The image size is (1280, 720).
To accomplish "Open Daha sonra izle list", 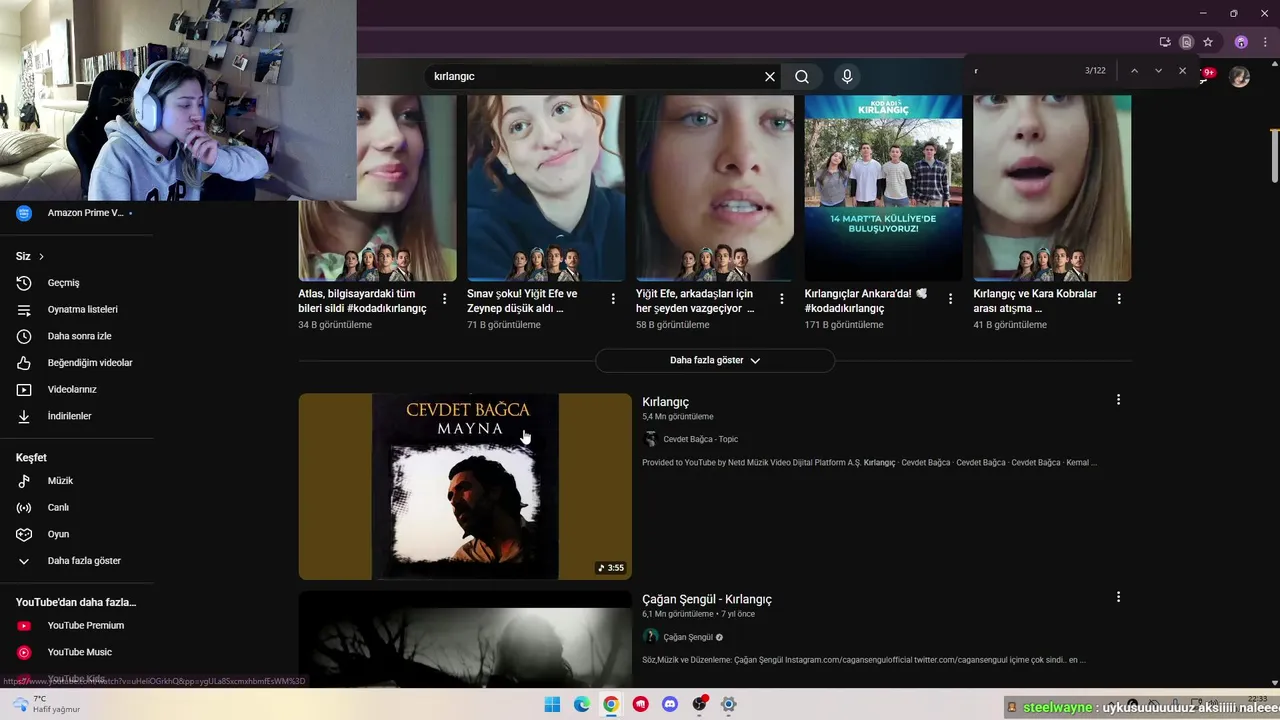I will coord(77,336).
